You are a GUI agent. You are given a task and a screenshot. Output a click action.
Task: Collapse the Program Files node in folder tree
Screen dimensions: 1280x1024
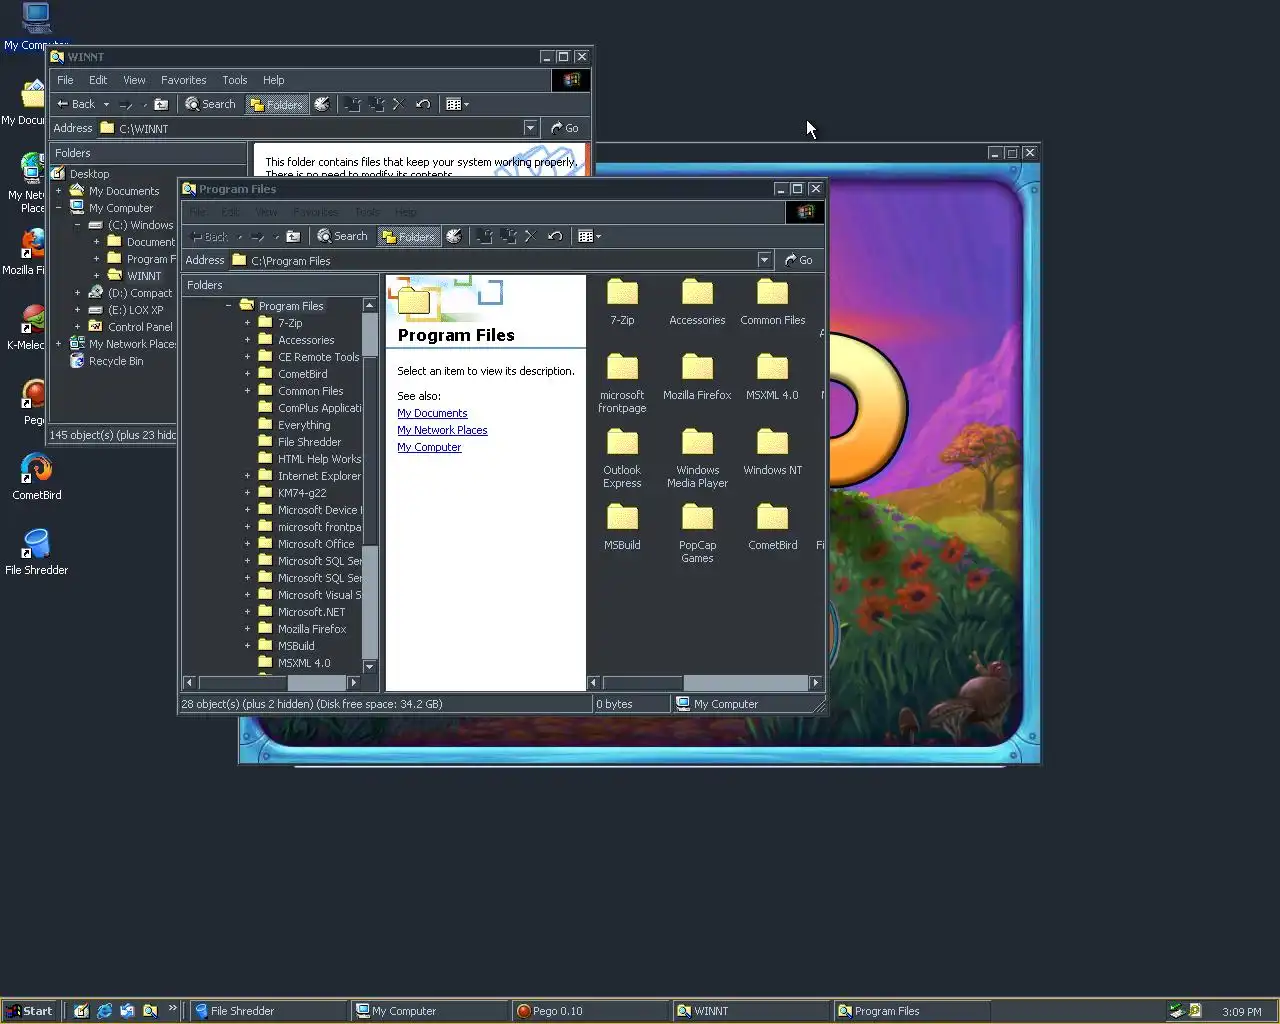[x=228, y=306]
